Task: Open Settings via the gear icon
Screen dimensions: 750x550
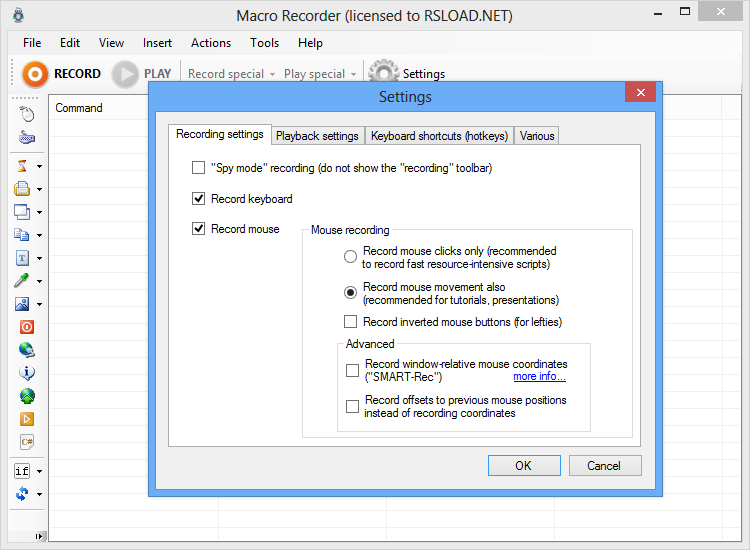Action: coord(383,72)
